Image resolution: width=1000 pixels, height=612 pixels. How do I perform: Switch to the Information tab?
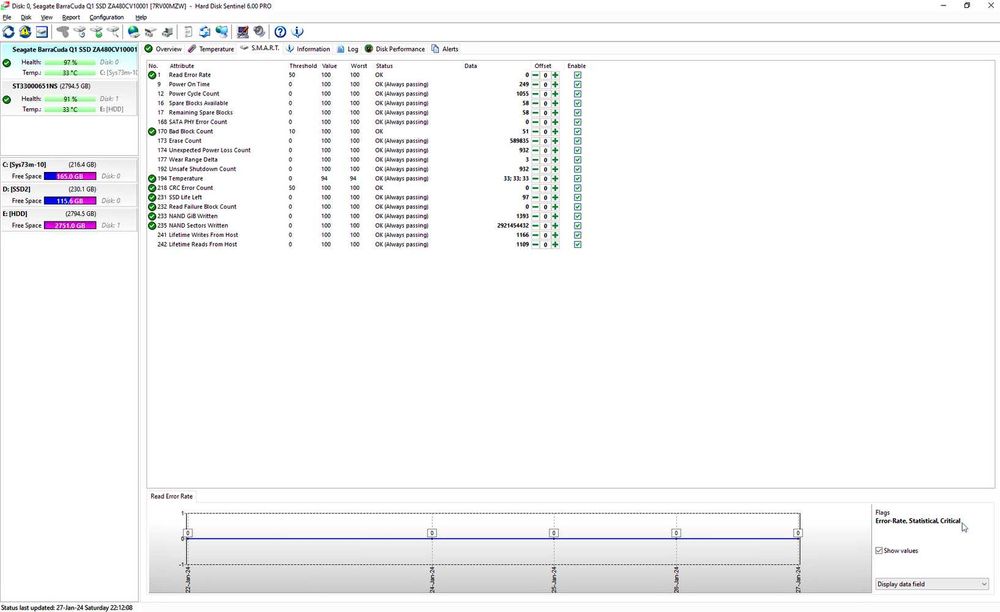click(x=307, y=49)
